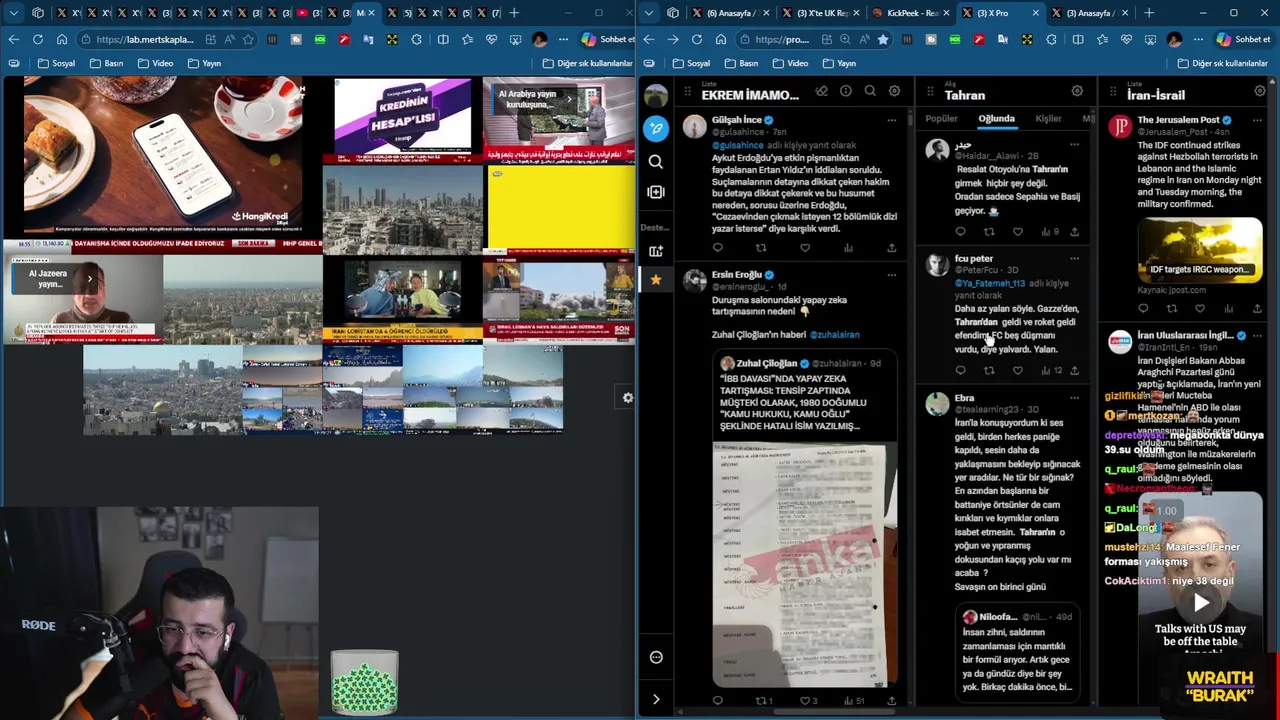Open Basın bookmarks folder in right browser
Screen dimensions: 1280x720
[x=739, y=63]
